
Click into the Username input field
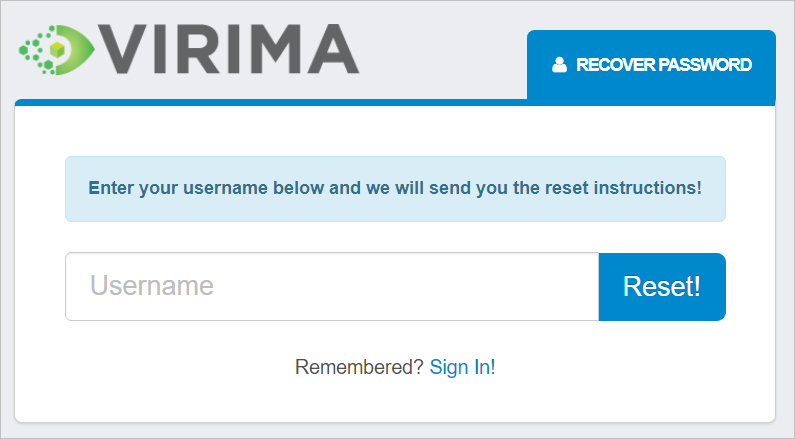click(332, 287)
